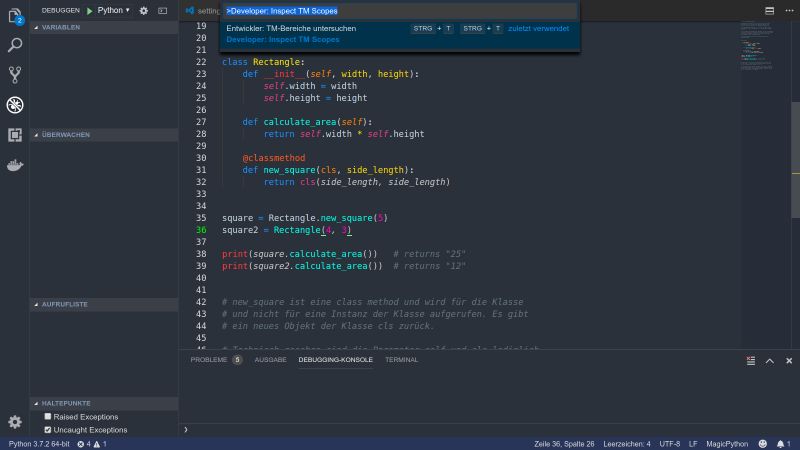The image size is (800, 450).
Task: Collapse the VARIABLEN section
Action: pyautogui.click(x=104, y=28)
